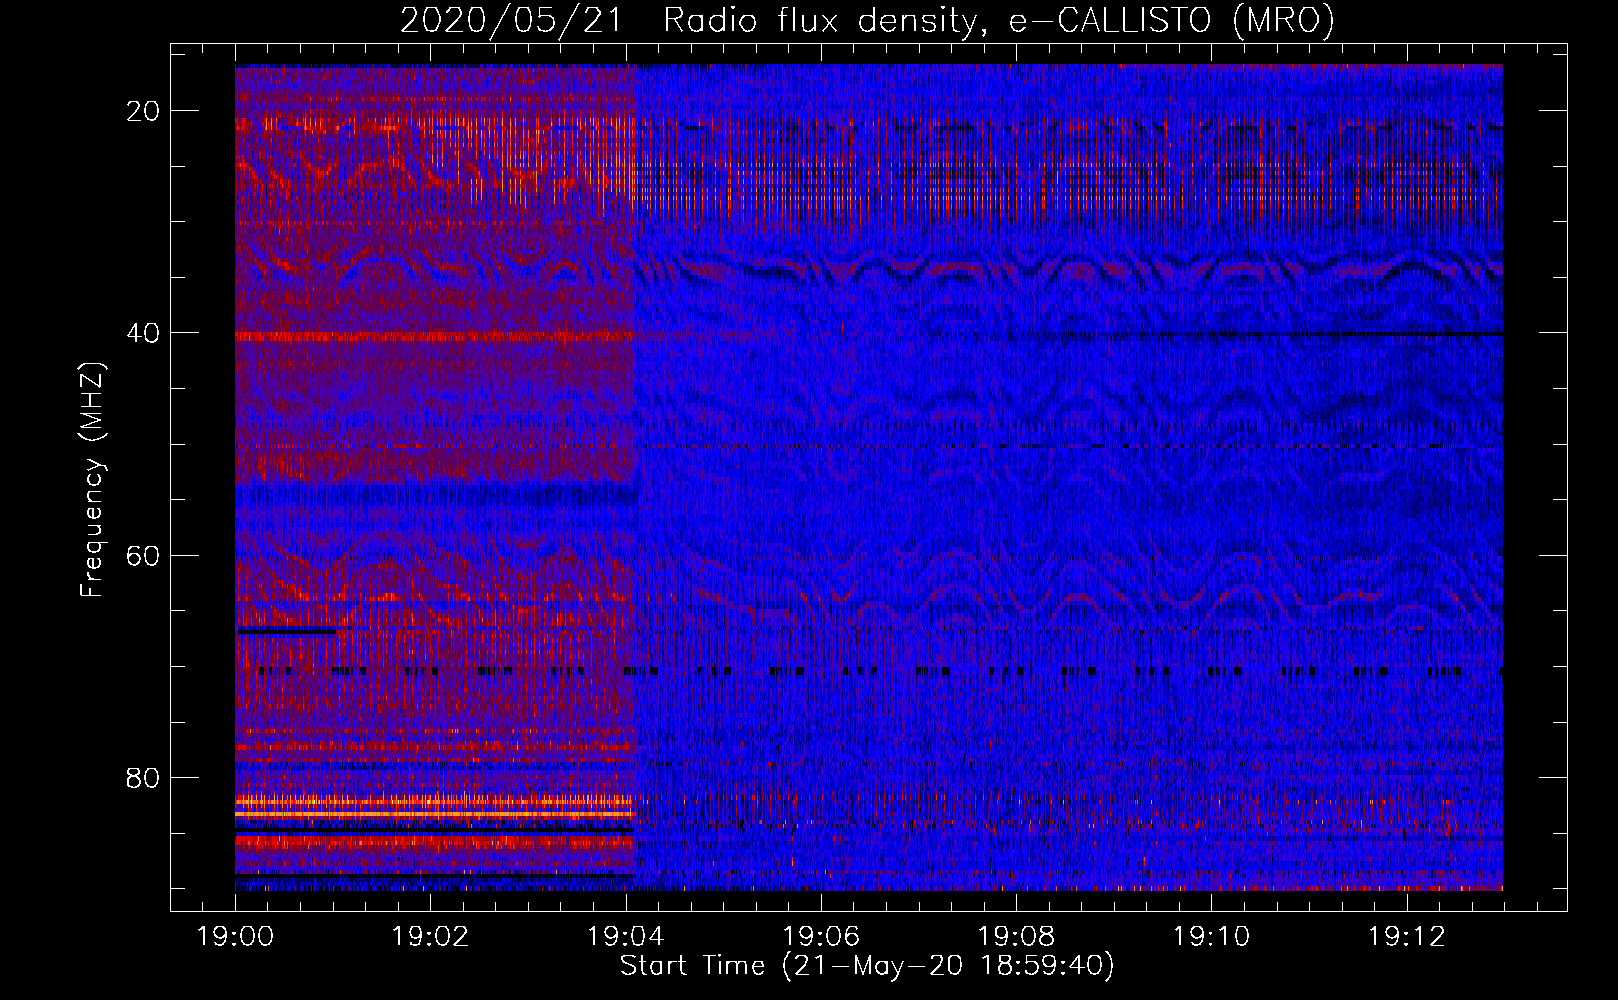Click the 19:08 time tick label
Viewport: 1618px width, 1000px height.
(1016, 937)
